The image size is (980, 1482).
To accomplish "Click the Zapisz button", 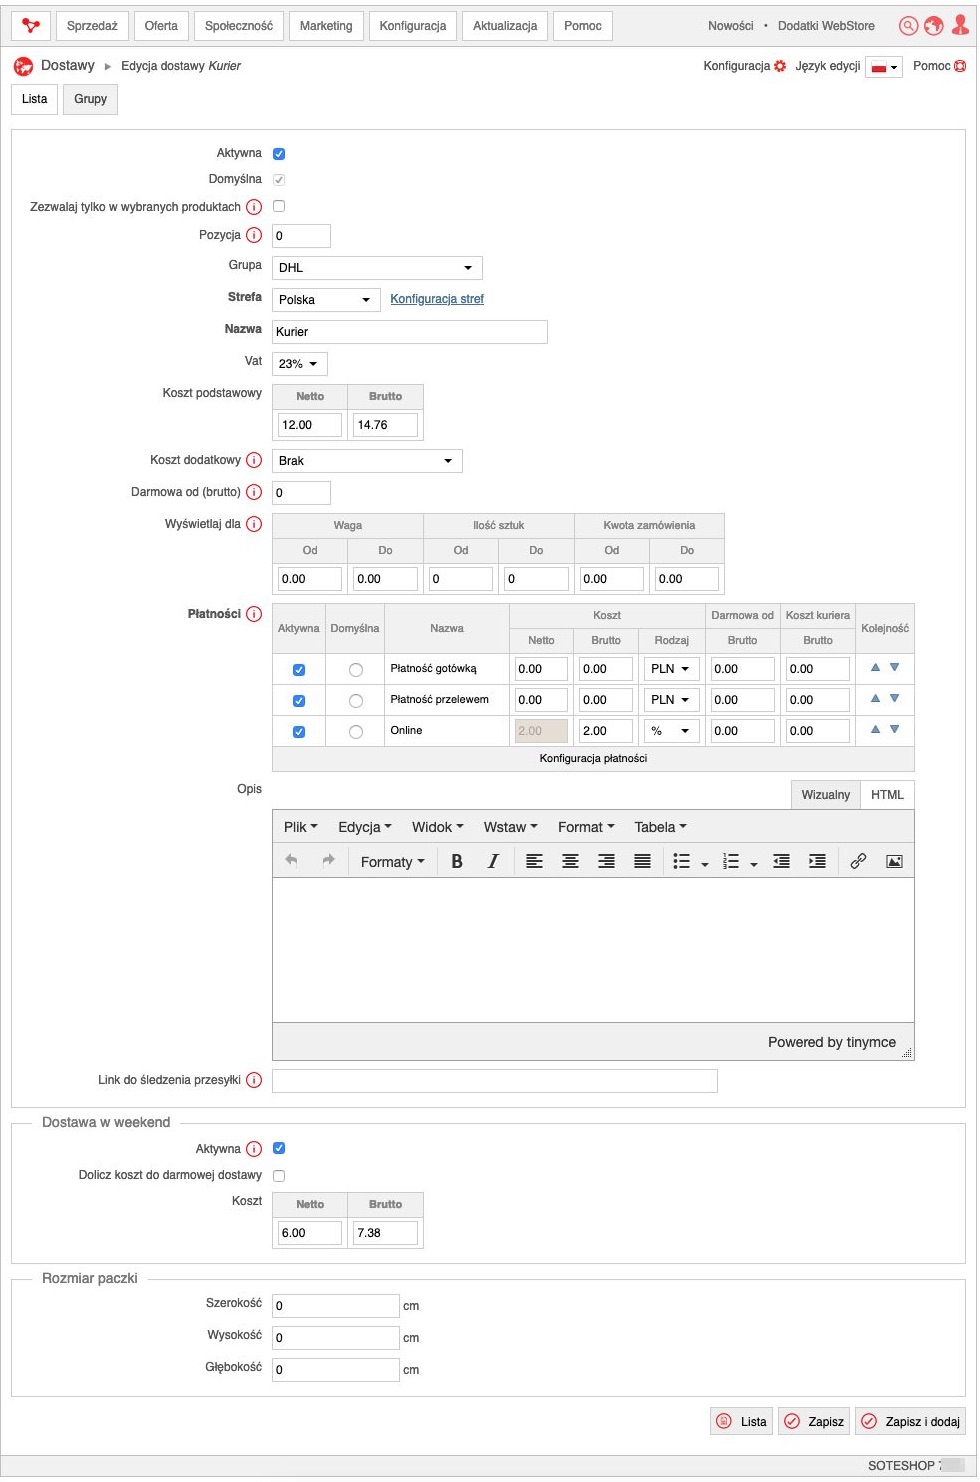I will 814,1421.
